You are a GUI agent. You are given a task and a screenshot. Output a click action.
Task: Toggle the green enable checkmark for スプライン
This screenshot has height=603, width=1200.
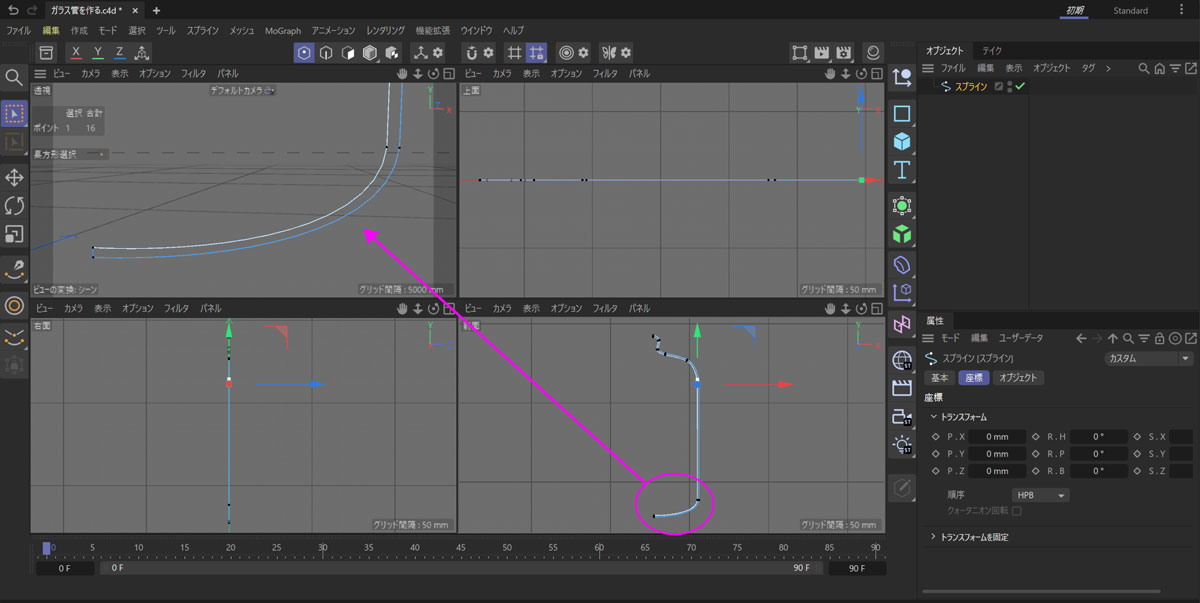pos(1020,87)
